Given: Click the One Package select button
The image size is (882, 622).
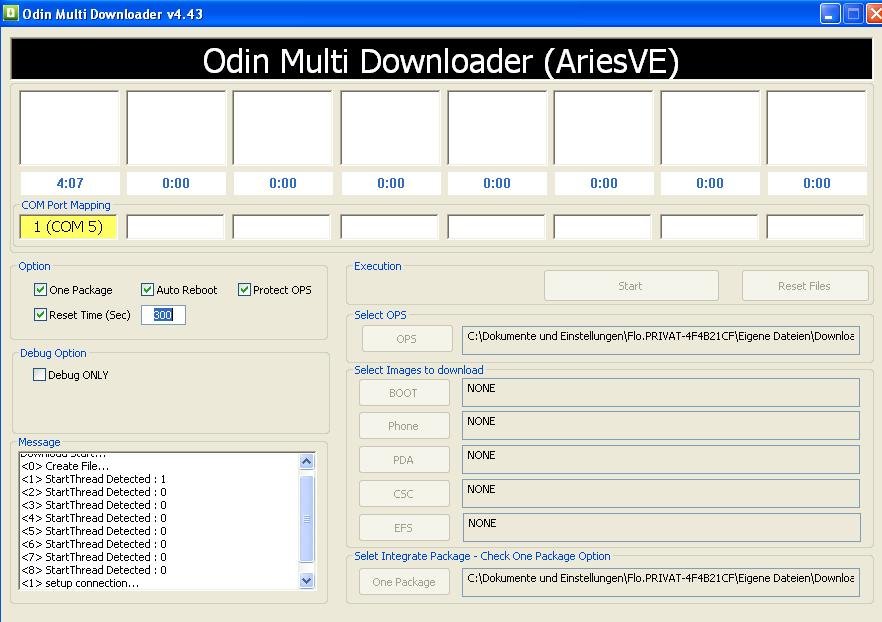Looking at the screenshot, I should click(404, 582).
